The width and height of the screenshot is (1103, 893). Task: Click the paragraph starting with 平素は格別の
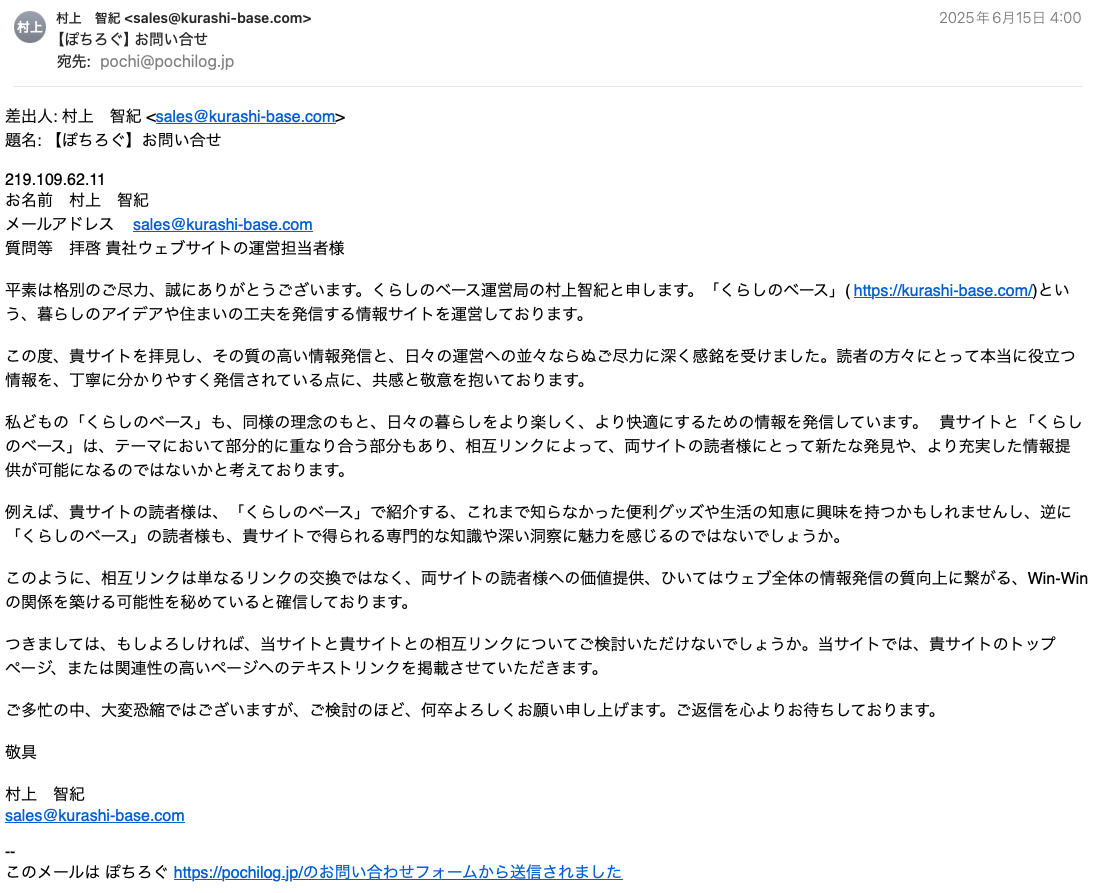[x=537, y=303]
